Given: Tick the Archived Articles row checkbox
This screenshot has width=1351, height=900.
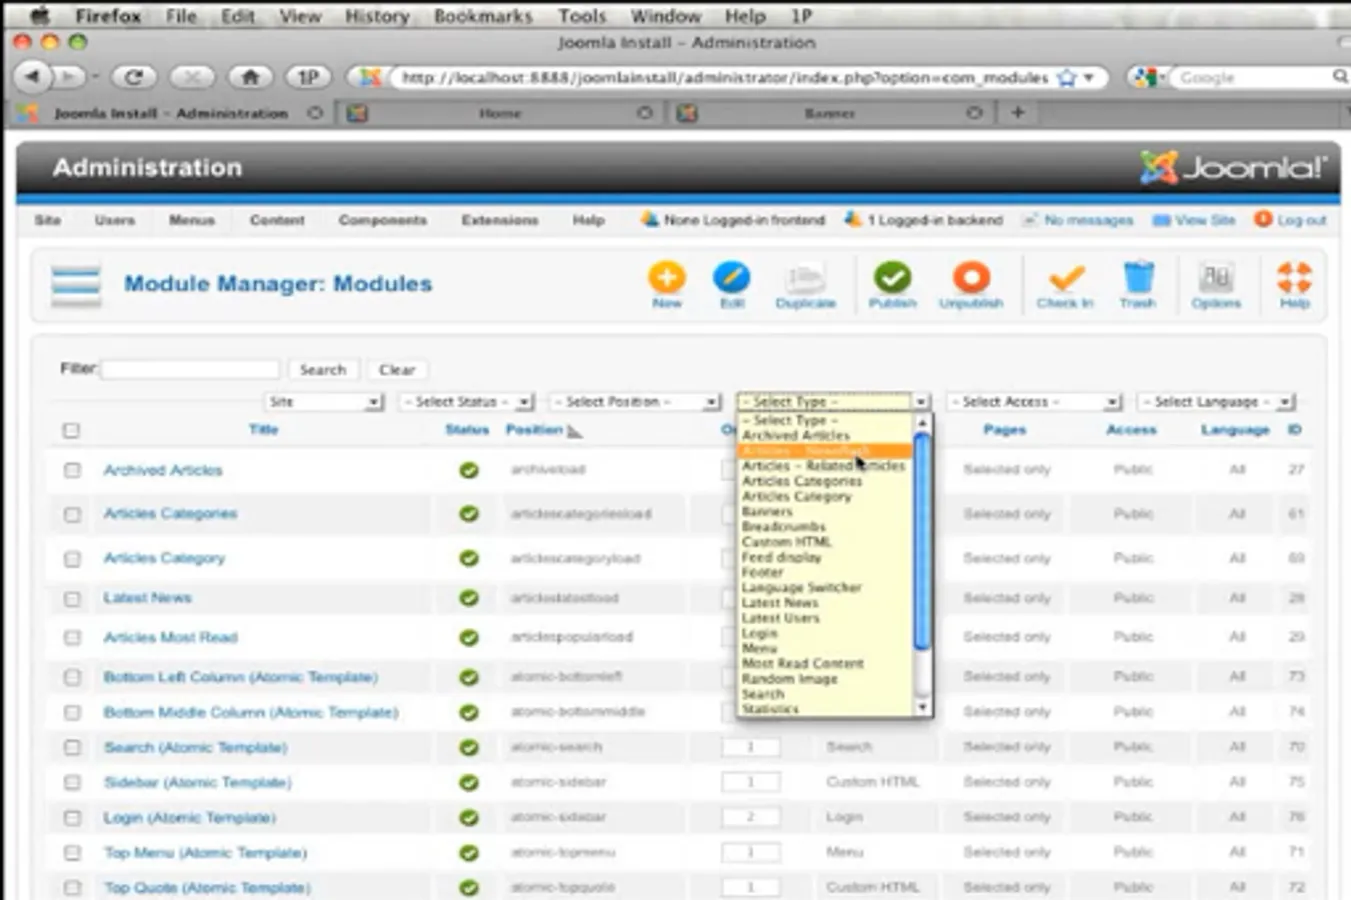Looking at the screenshot, I should [72, 470].
